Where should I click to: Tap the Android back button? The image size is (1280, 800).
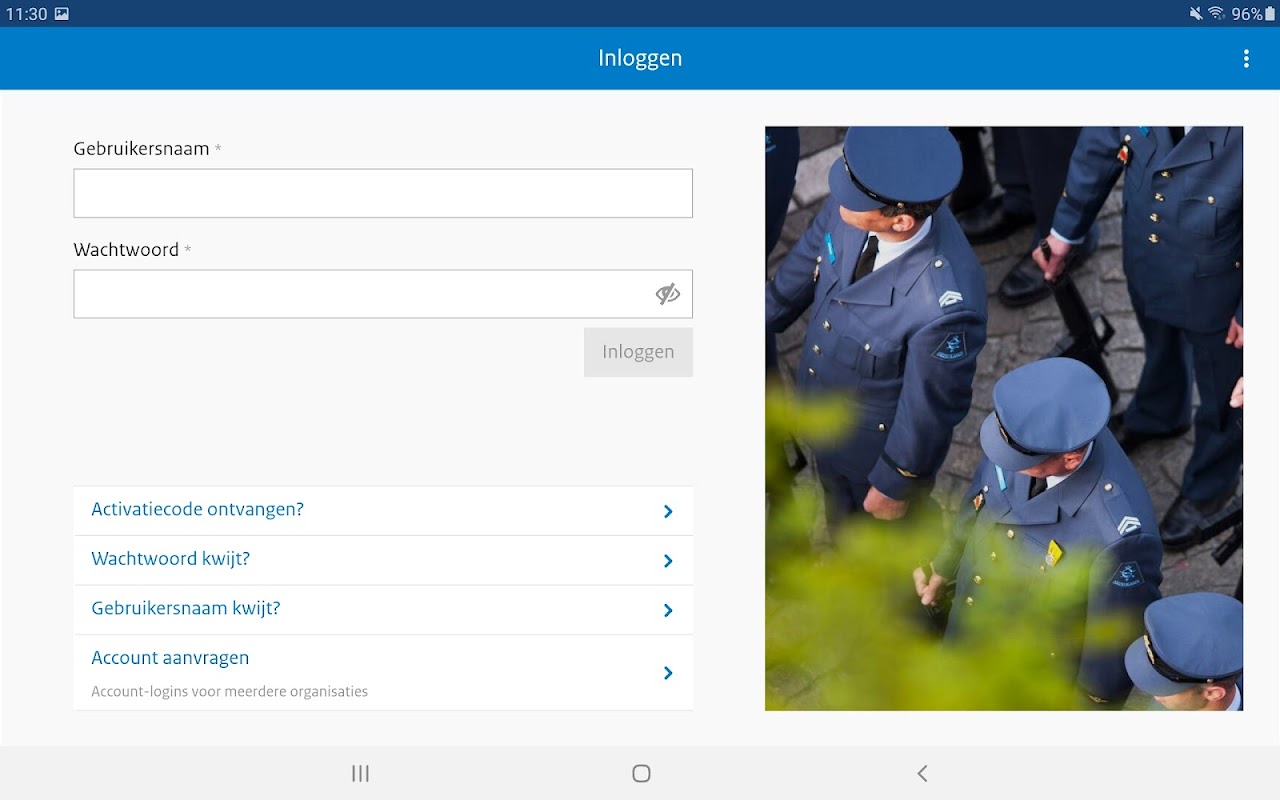point(922,773)
